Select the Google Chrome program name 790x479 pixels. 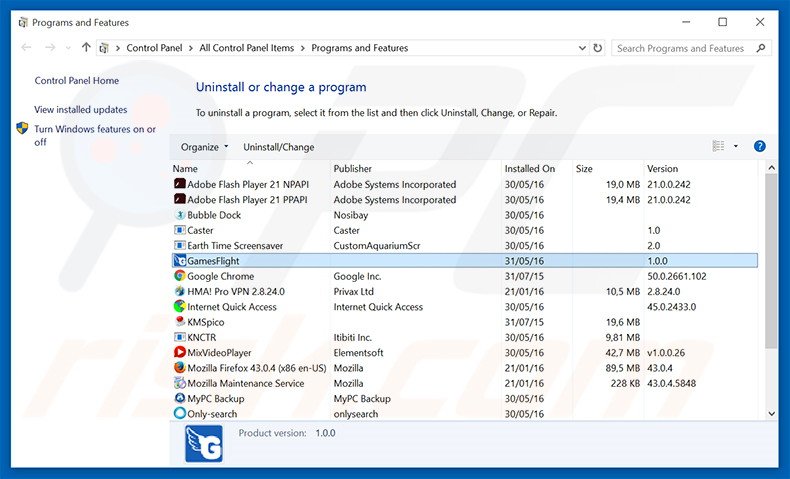(220, 276)
